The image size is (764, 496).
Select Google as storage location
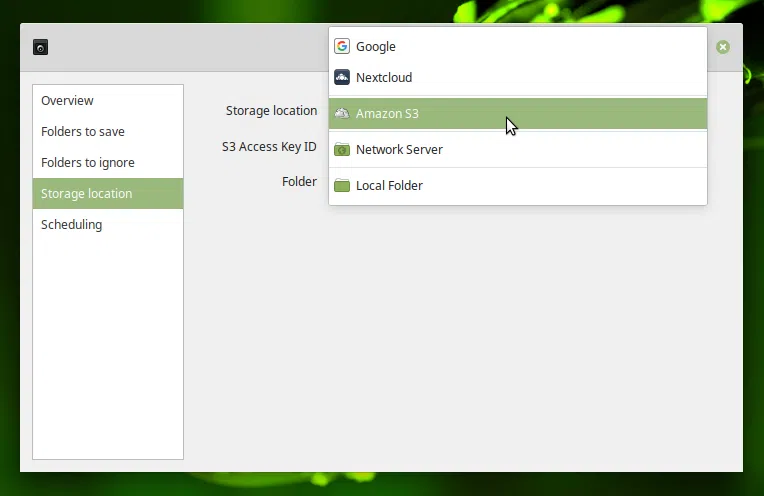pyautogui.click(x=376, y=46)
